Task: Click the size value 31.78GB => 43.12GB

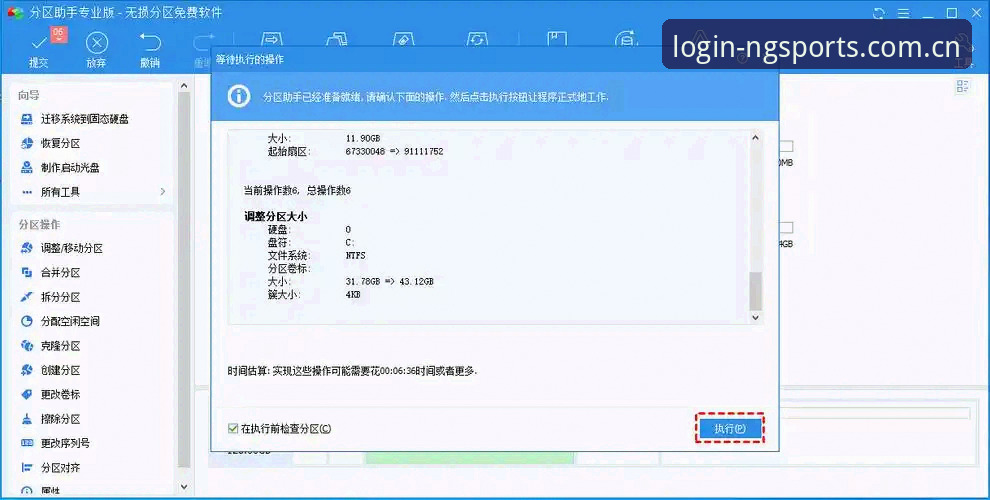Action: pos(390,282)
